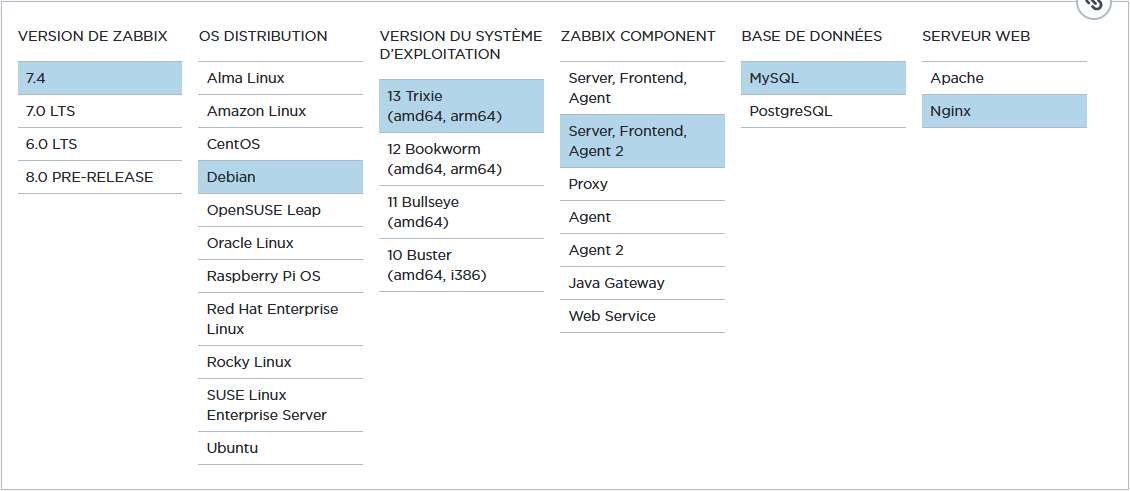Select 12 Bookworm OS version
Image resolution: width=1130 pixels, height=491 pixels.
(461, 159)
